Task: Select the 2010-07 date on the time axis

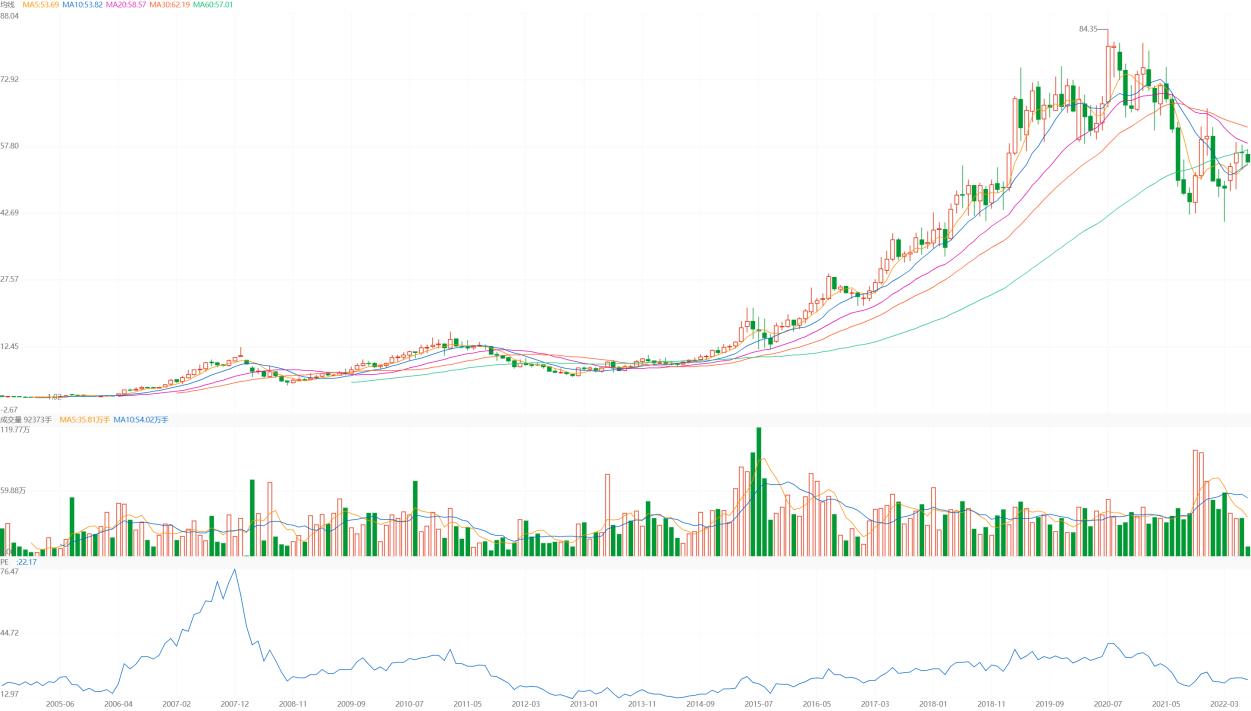Action: point(409,704)
